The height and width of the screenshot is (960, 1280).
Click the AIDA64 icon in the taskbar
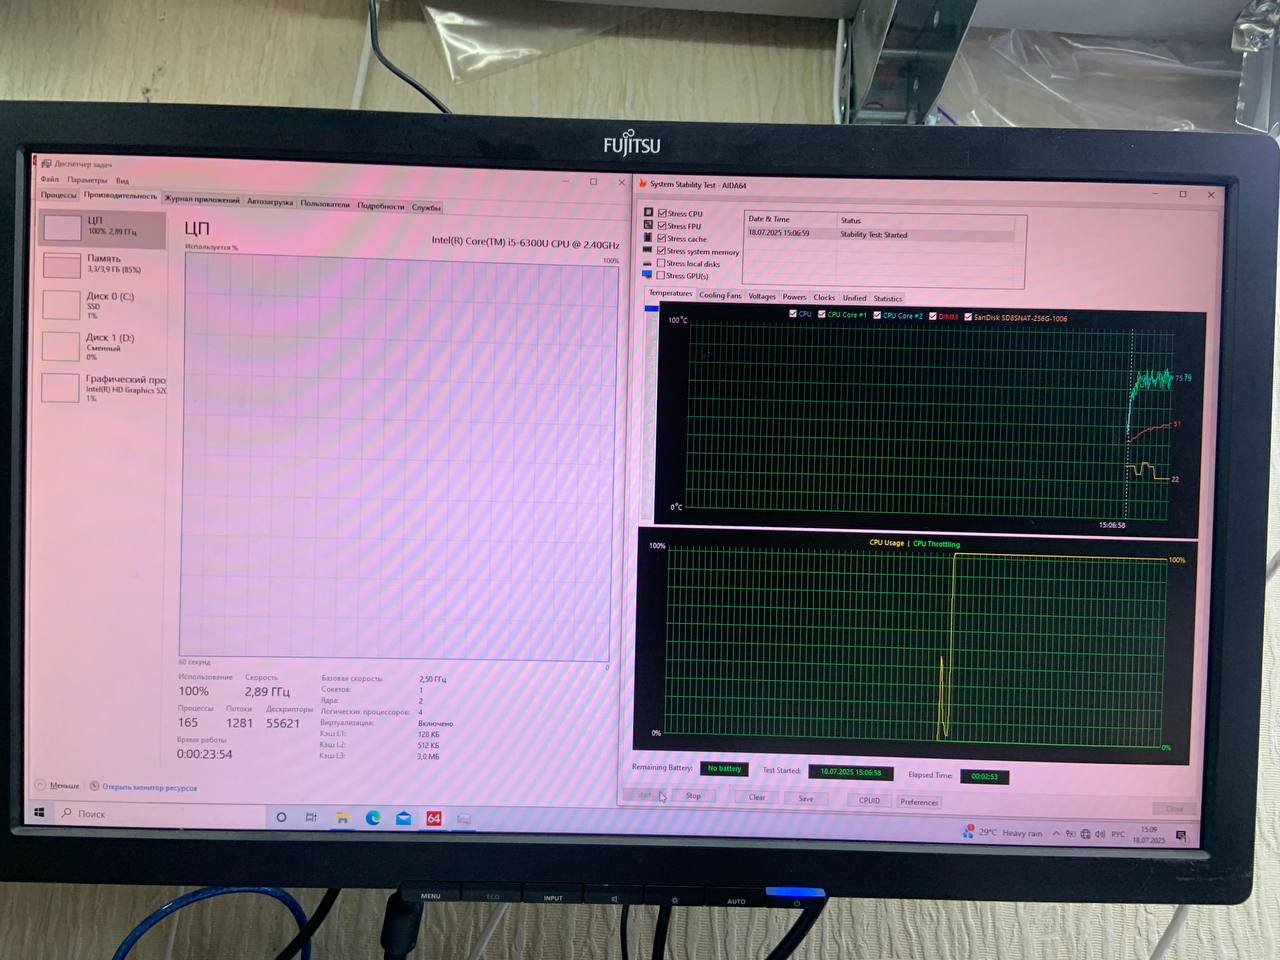434,818
